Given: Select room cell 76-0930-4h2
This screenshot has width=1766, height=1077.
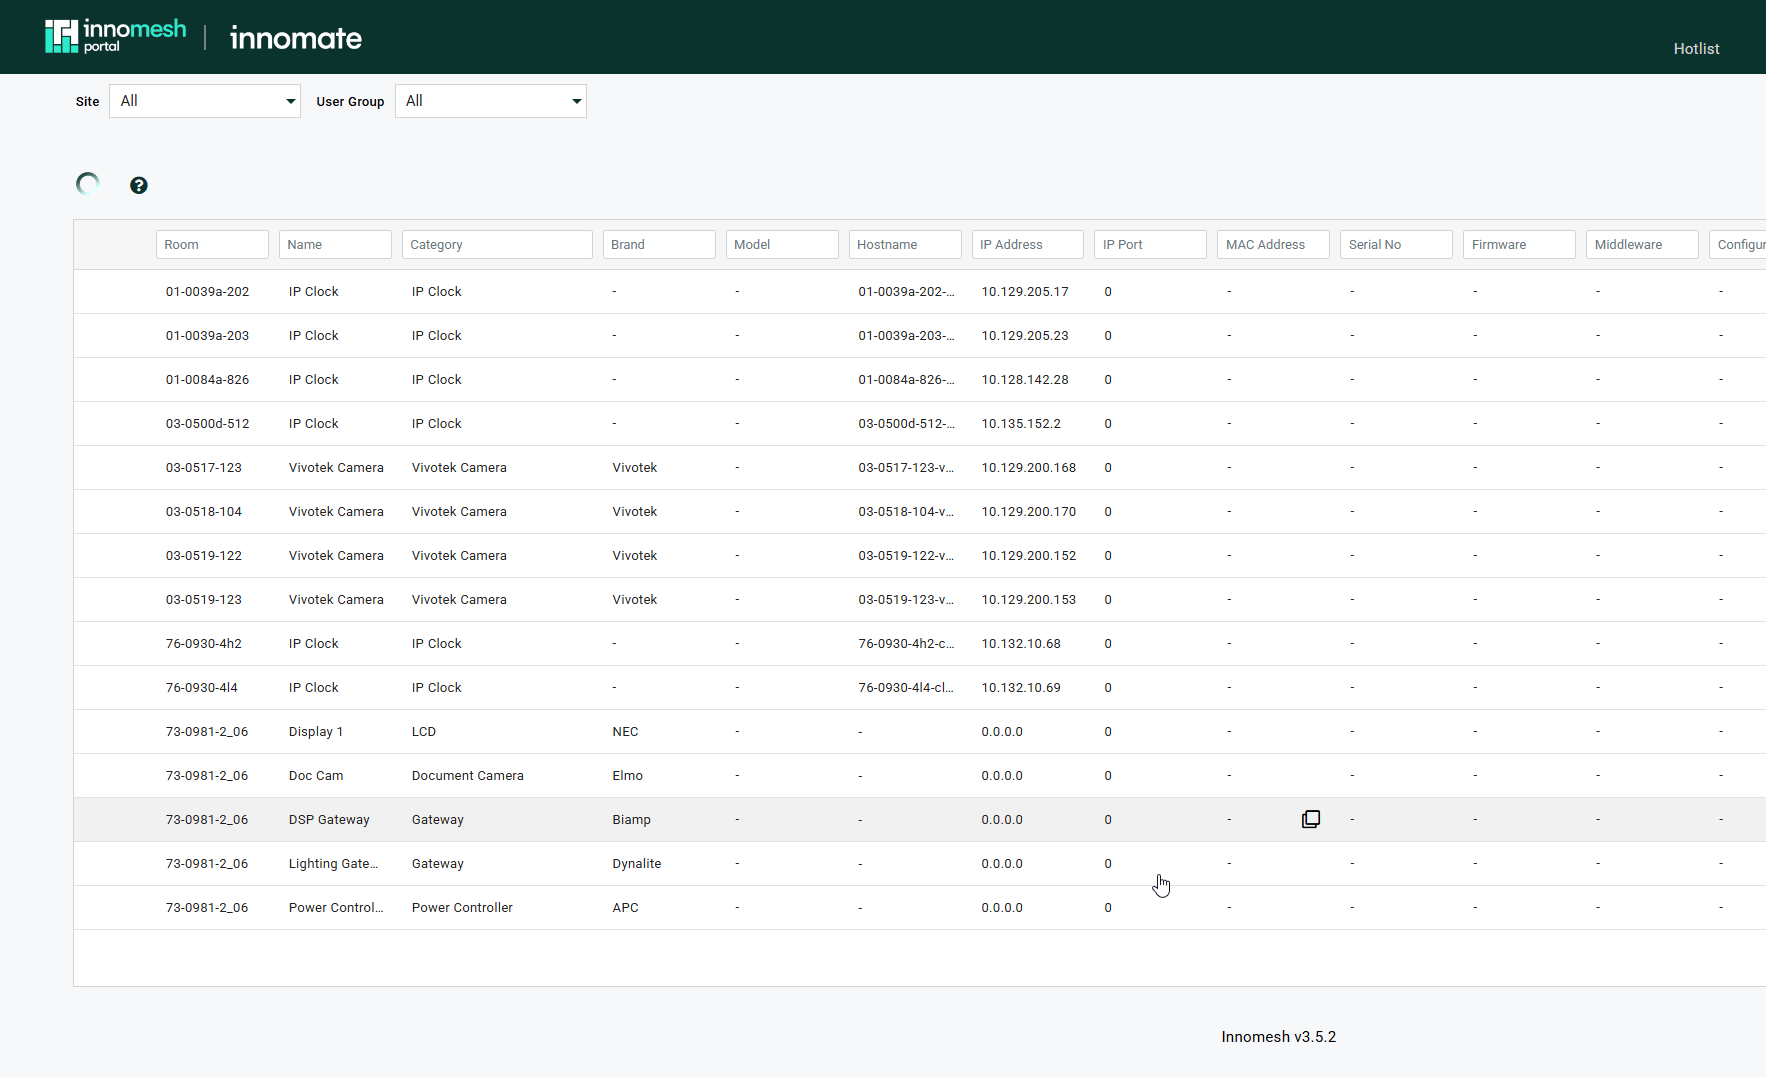Looking at the screenshot, I should coord(204,644).
